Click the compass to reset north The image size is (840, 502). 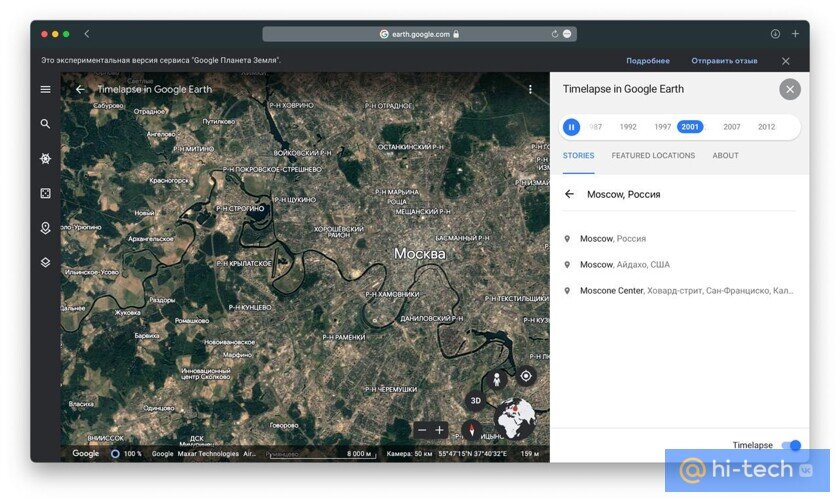click(x=471, y=430)
